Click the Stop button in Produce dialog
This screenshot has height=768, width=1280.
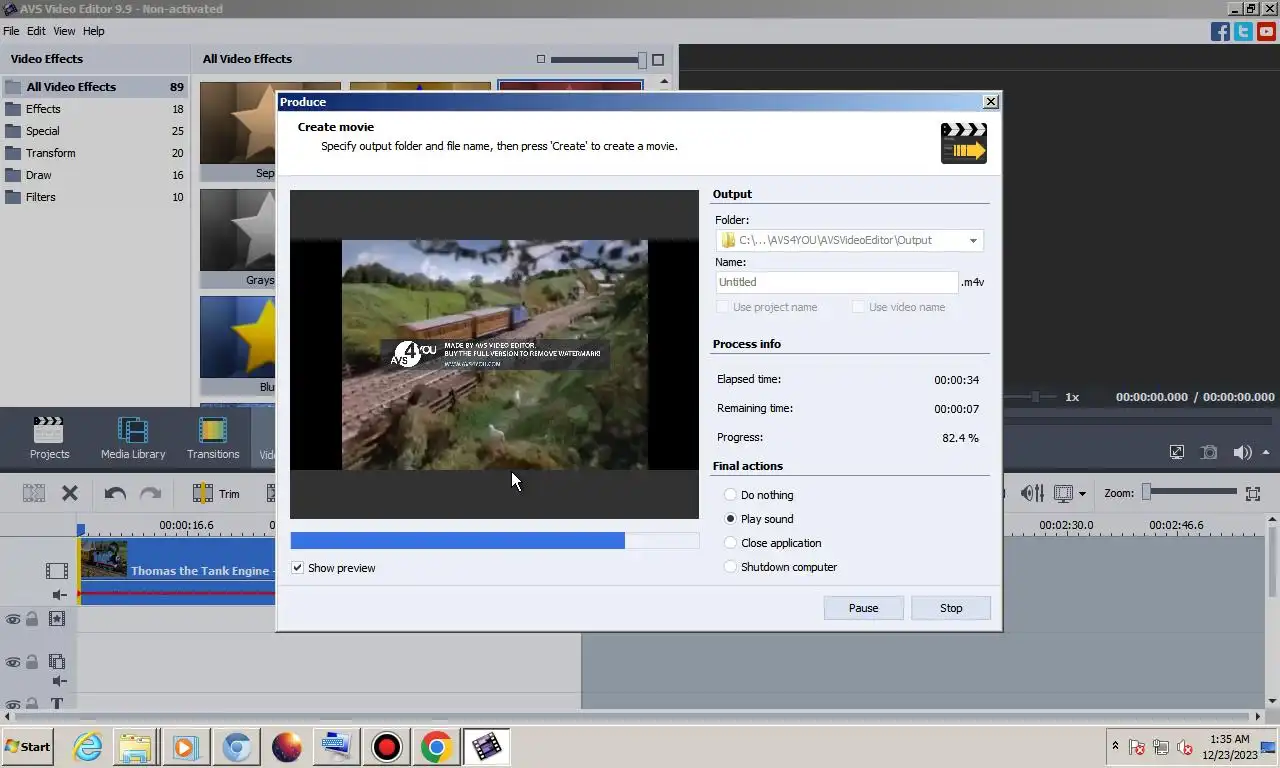951,608
